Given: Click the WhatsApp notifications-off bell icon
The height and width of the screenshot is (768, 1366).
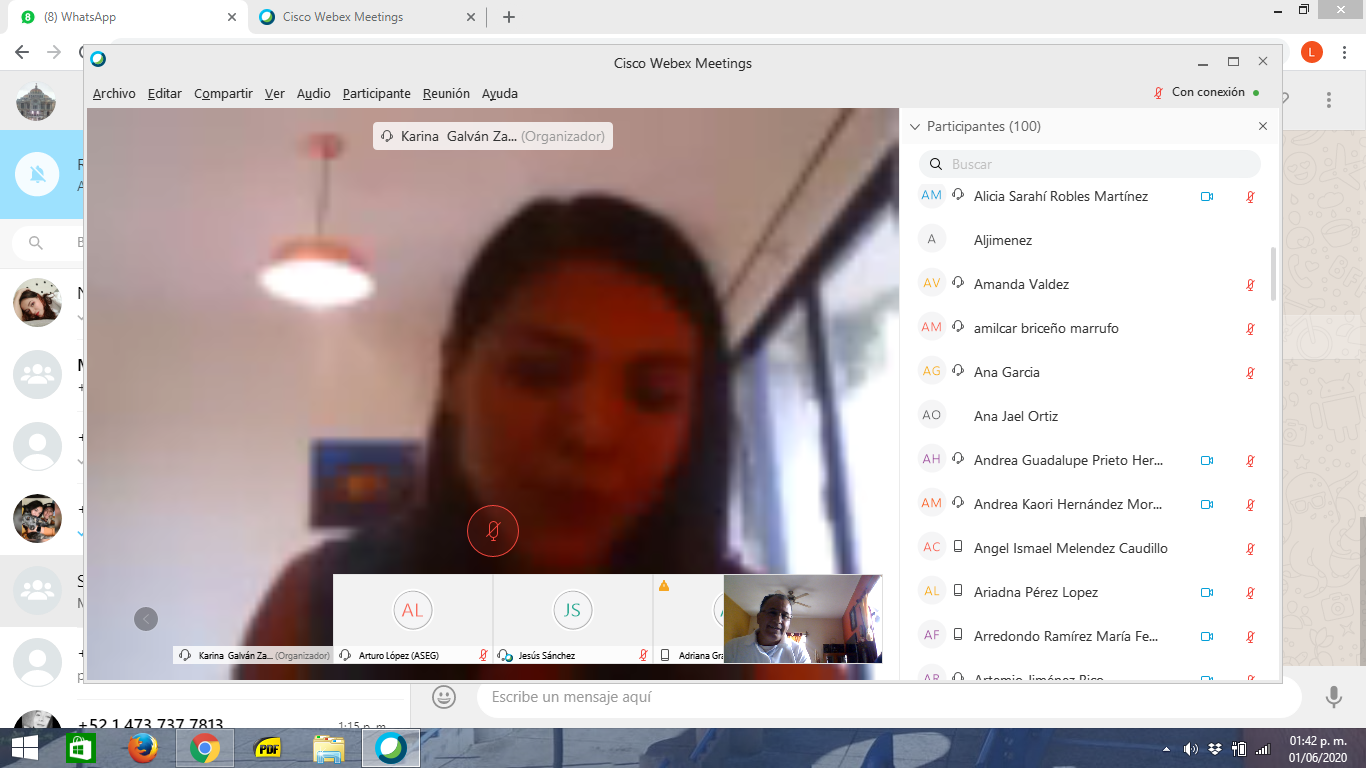Looking at the screenshot, I should 37,175.
